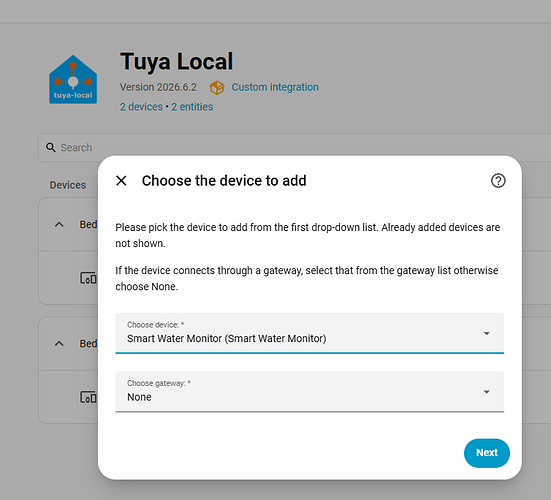This screenshot has width=551, height=500.
Task: Click the Choose the device to add heading
Action: coord(224,181)
